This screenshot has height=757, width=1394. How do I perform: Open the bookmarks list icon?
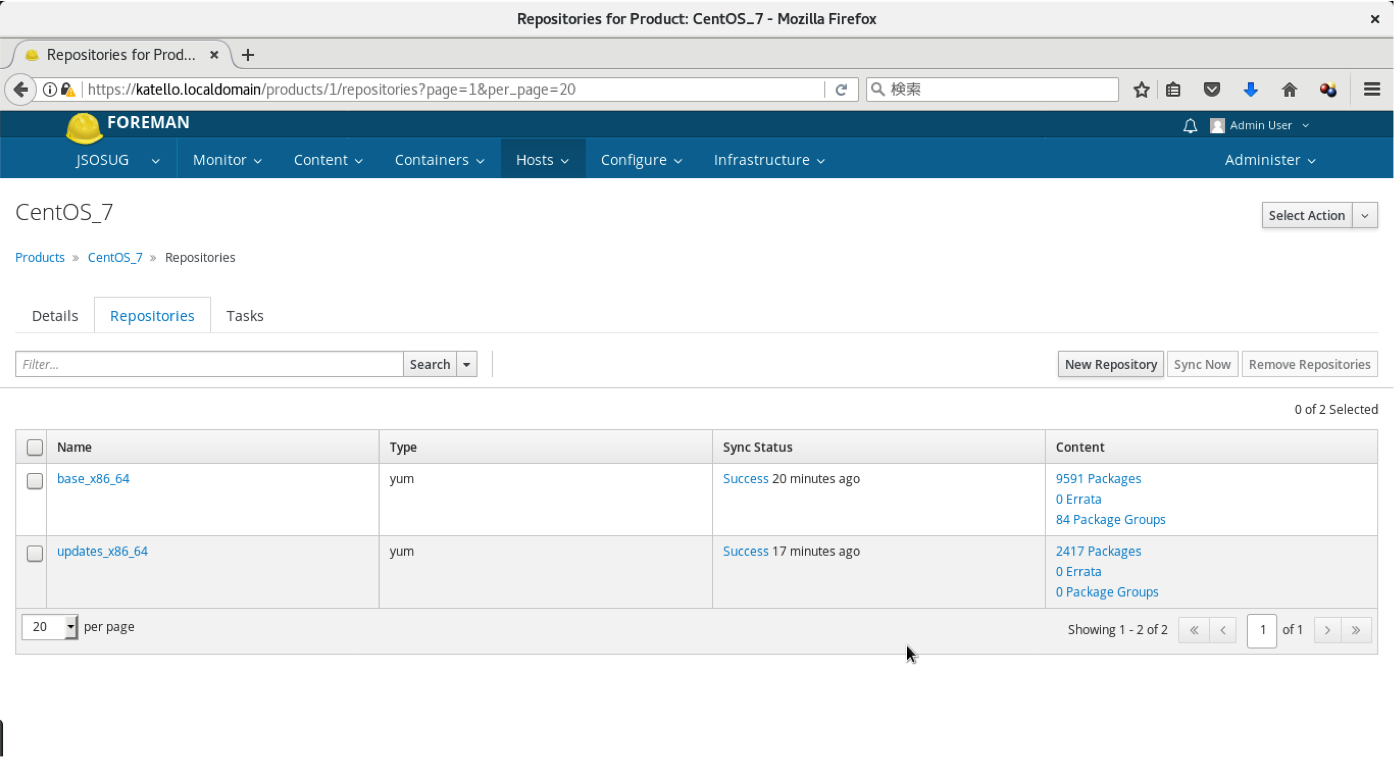(1174, 89)
